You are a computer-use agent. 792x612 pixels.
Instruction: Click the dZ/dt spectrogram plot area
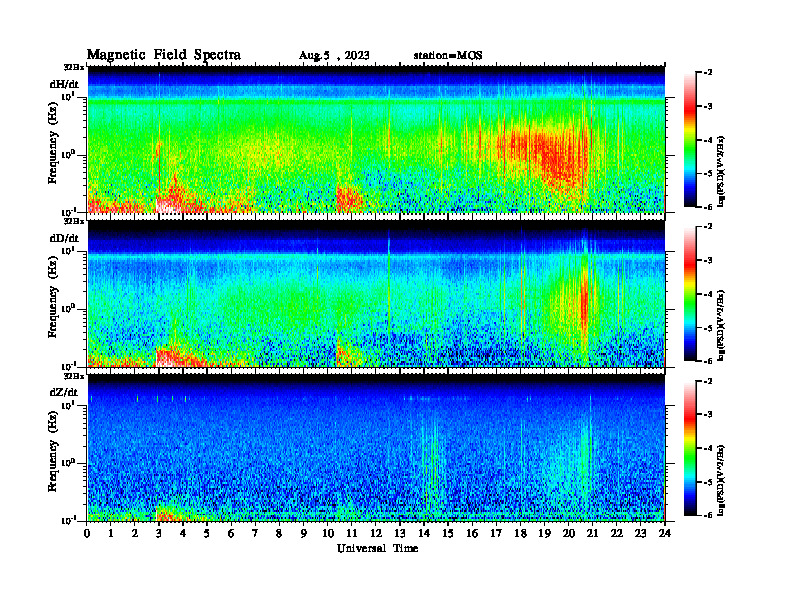(376, 448)
